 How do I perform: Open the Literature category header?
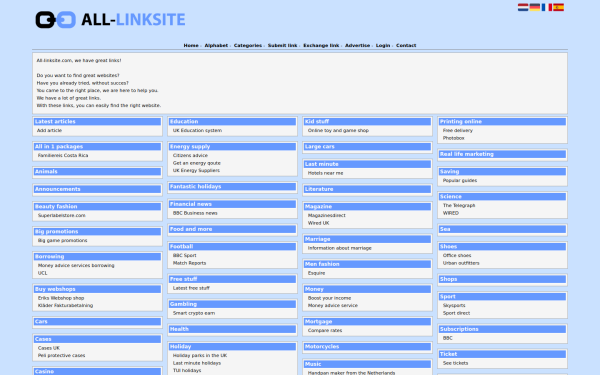[x=368, y=189]
